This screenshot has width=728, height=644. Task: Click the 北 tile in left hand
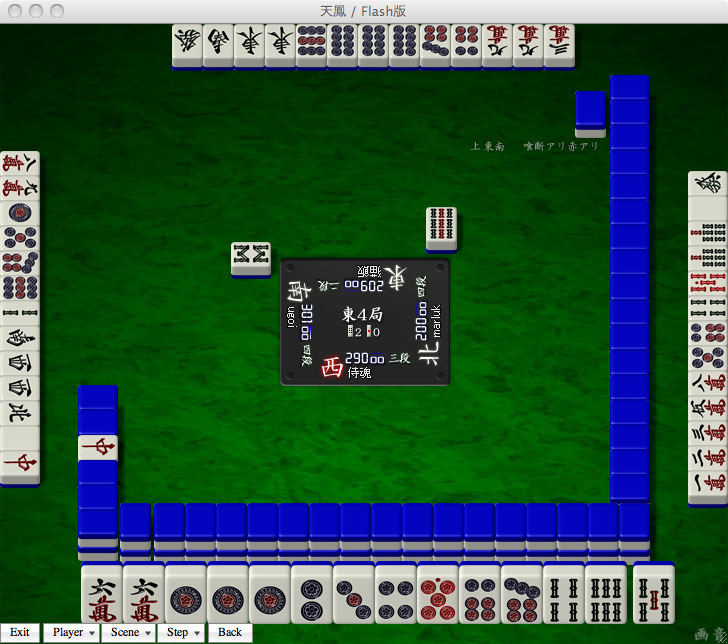point(20,414)
